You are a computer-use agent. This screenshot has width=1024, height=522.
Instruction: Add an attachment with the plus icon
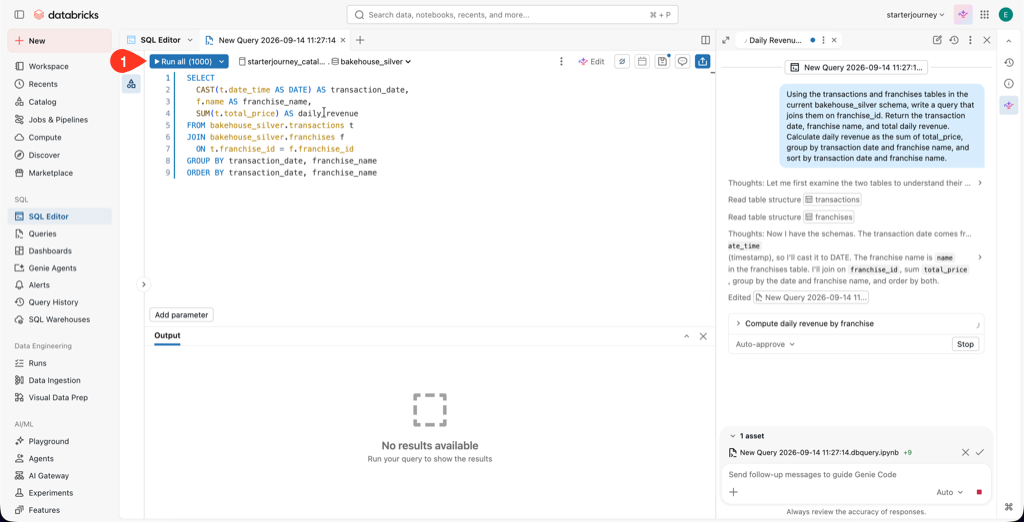[x=733, y=492]
